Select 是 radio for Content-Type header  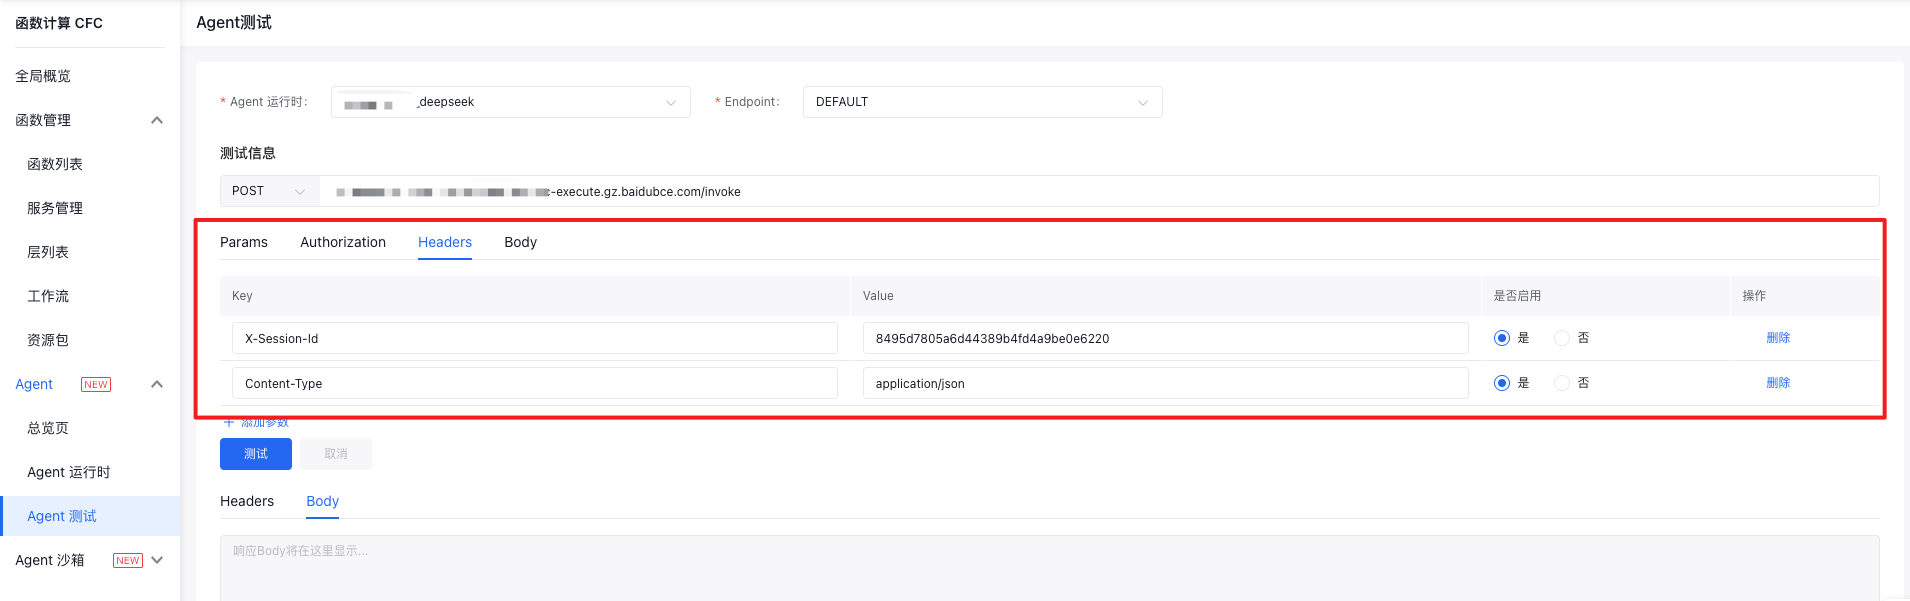click(x=1501, y=383)
